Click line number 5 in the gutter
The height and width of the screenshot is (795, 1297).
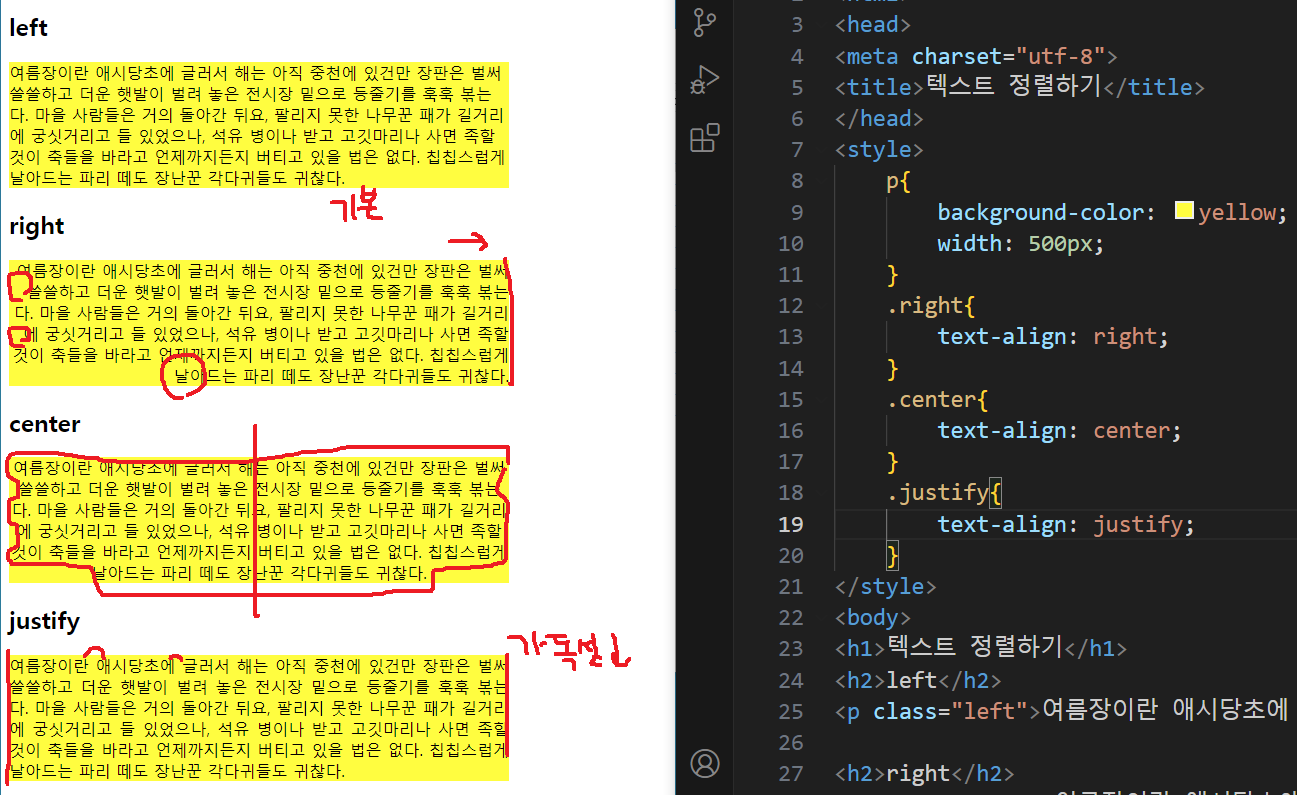coord(796,87)
